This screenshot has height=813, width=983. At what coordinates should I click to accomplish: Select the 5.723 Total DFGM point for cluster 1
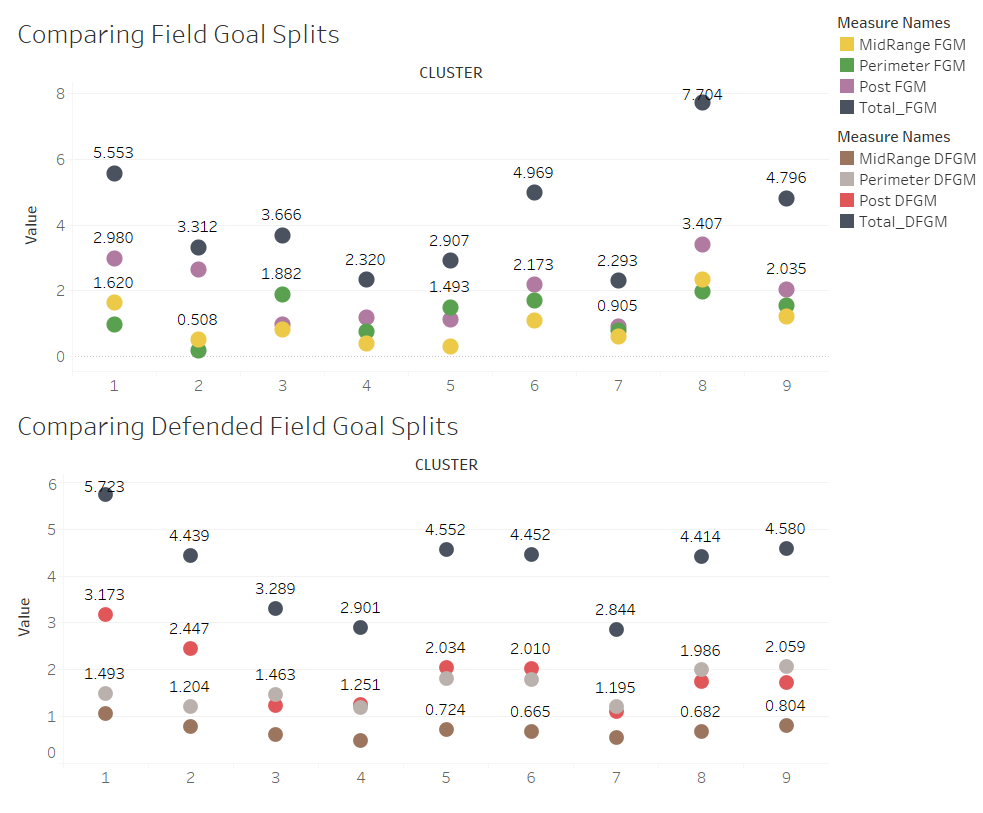click(x=105, y=495)
